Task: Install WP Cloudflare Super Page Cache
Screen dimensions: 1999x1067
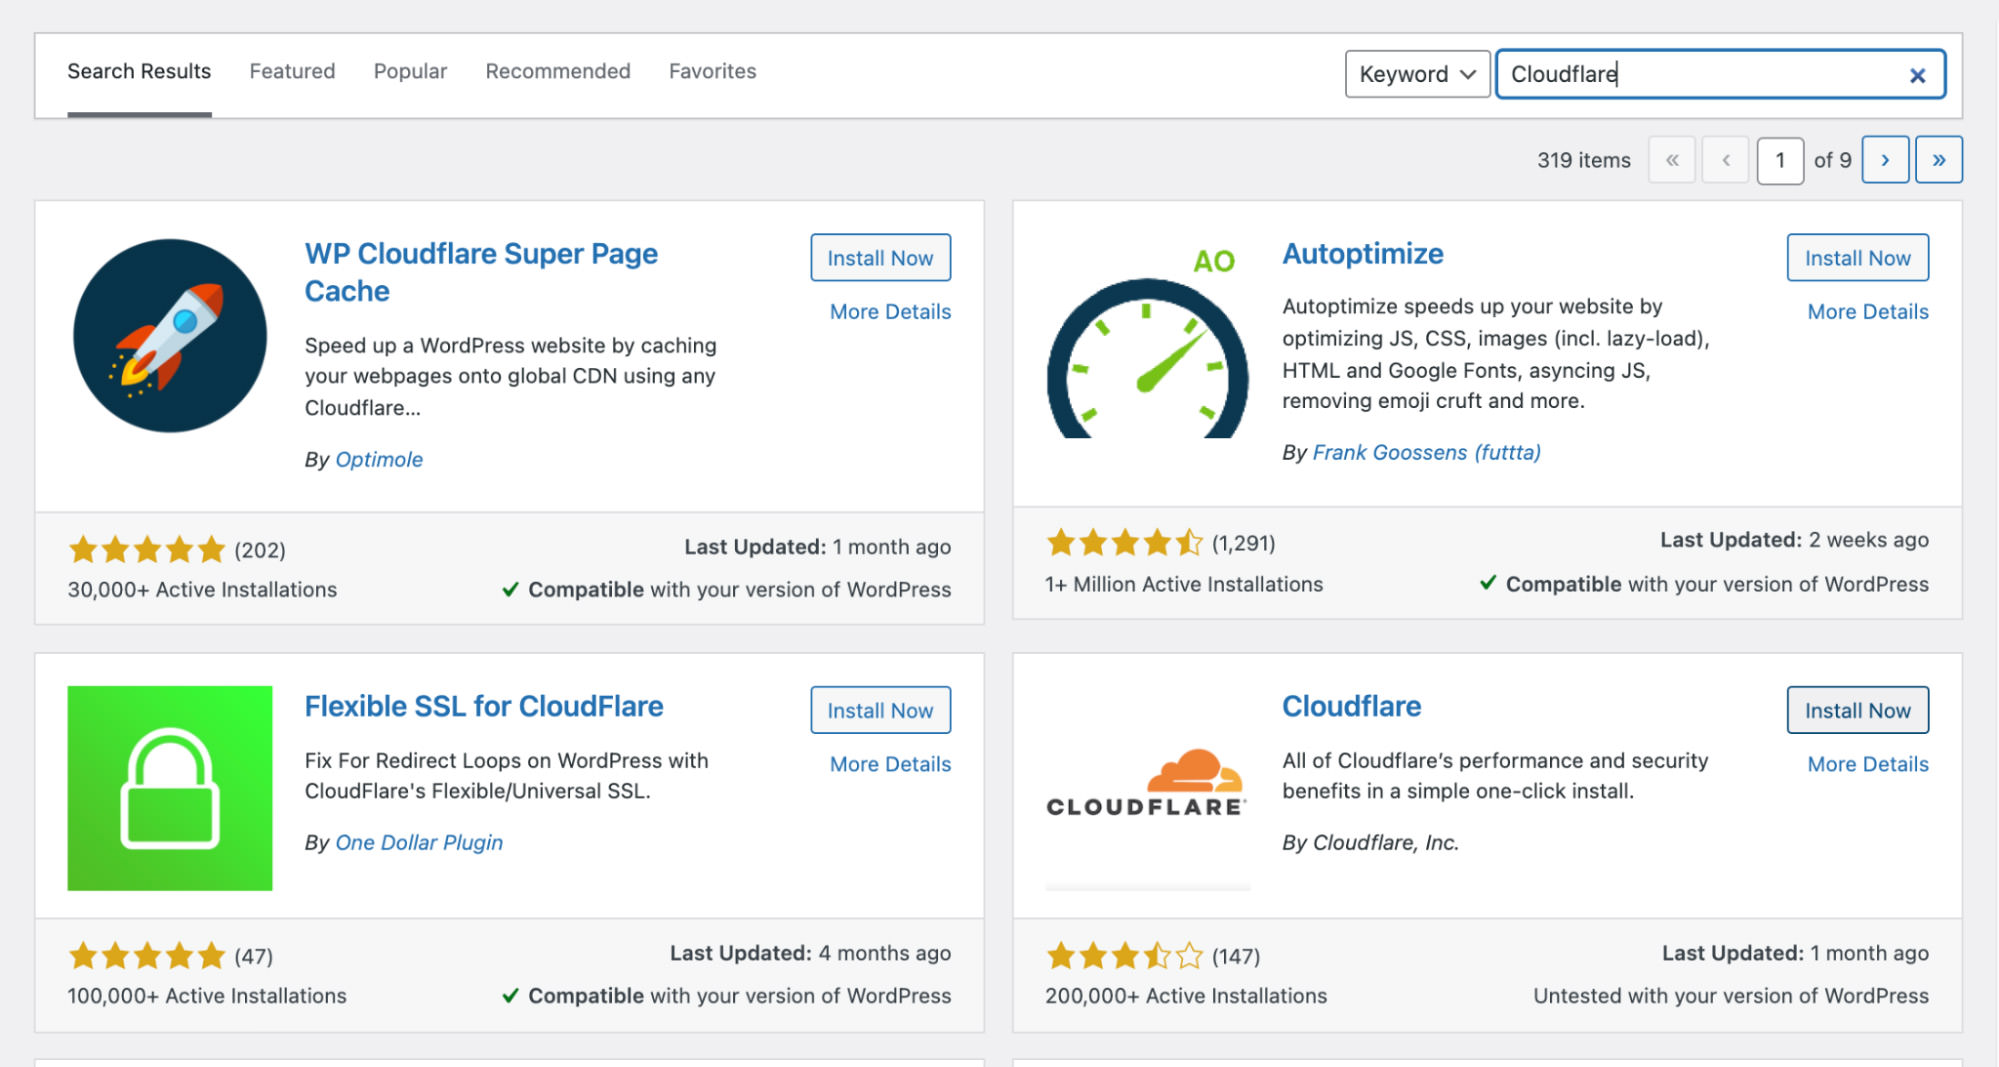Action: point(880,258)
